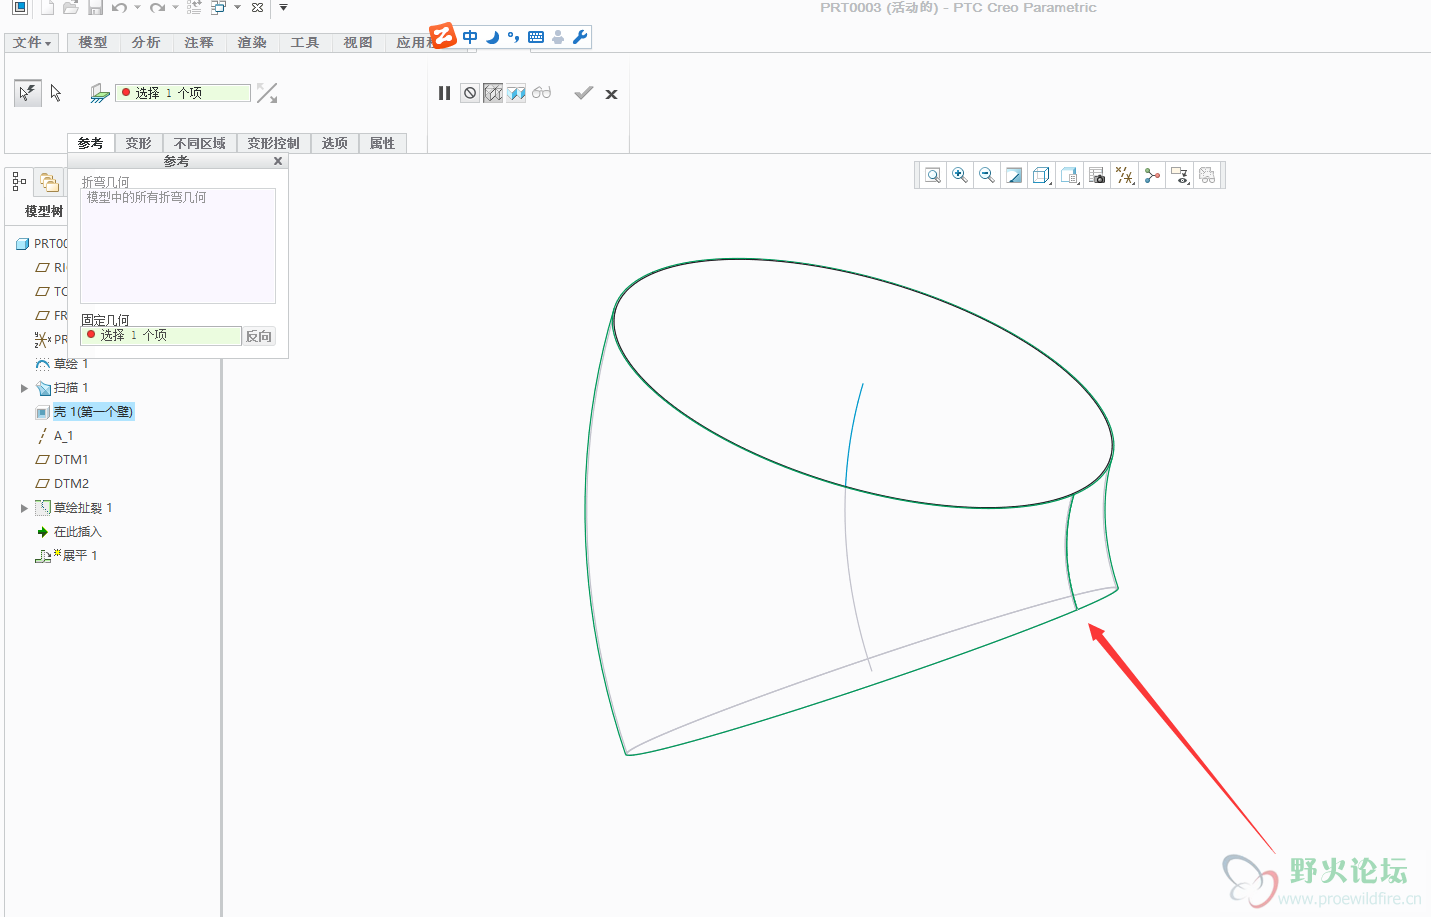Open the view visibility eye dropdown
1431x917 pixels.
click(x=1180, y=175)
